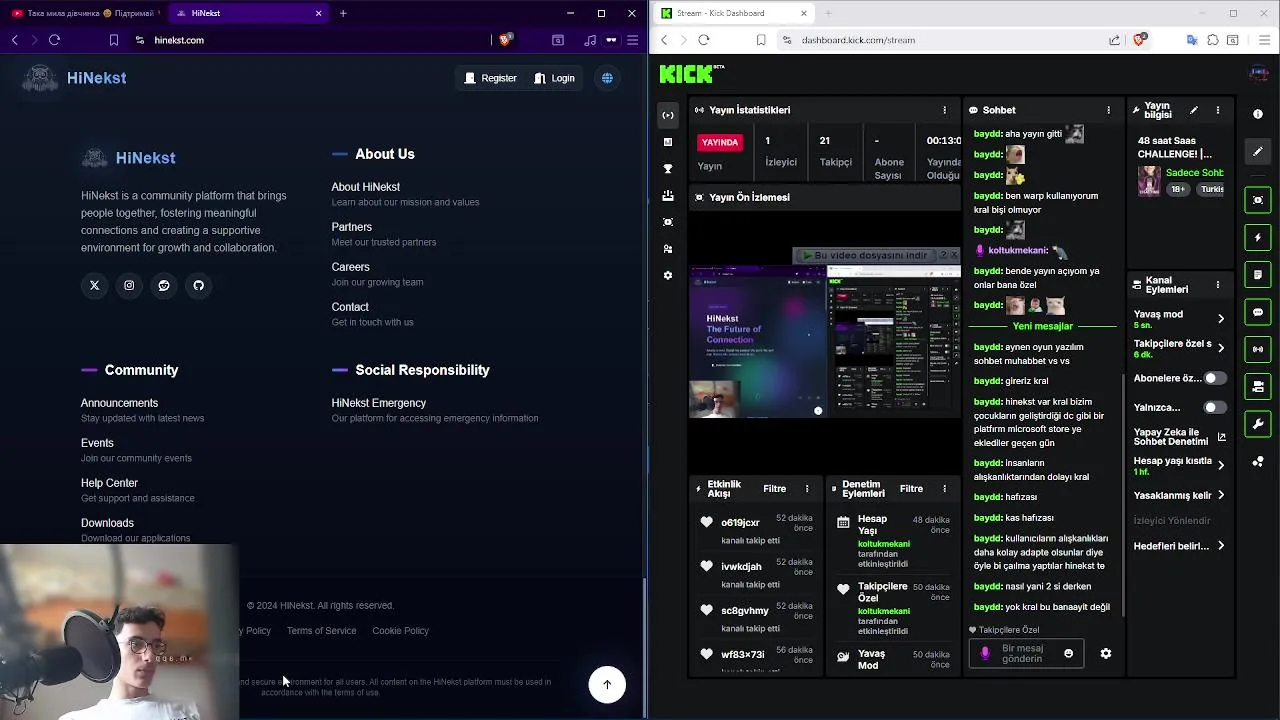Open Cookie Policy footer link
This screenshot has width=1280, height=720.
coord(400,631)
